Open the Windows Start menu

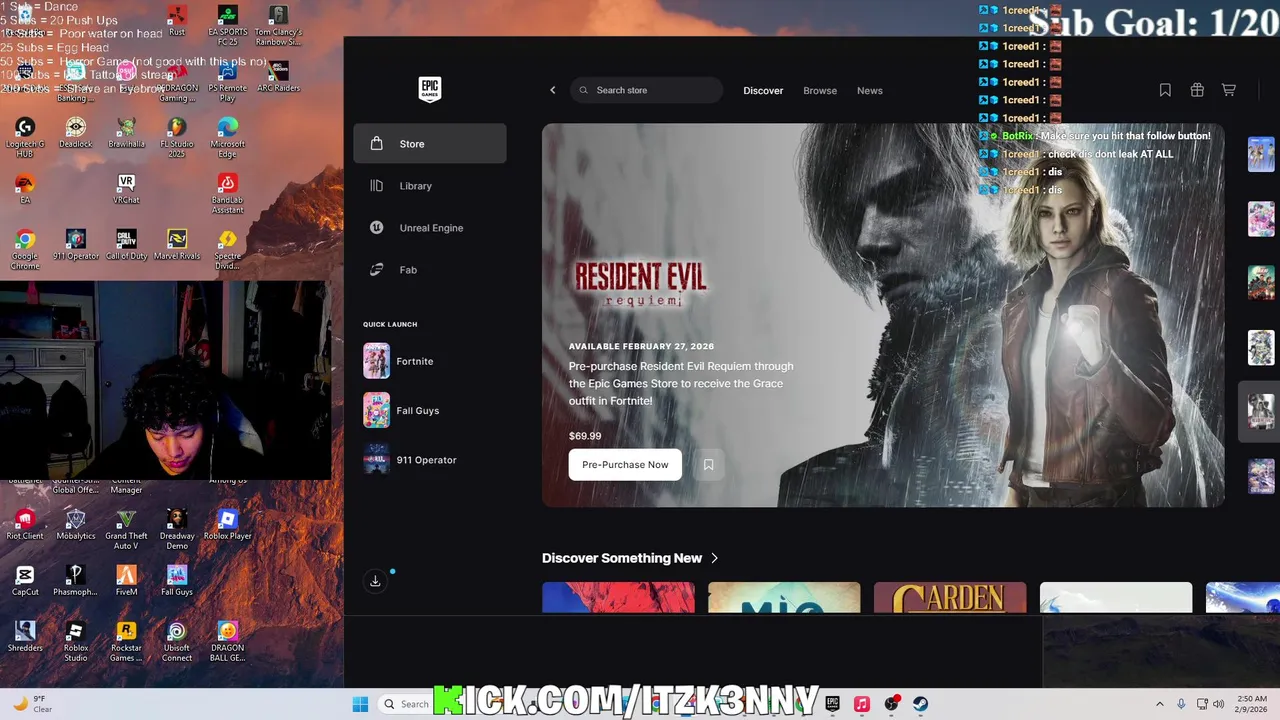point(360,704)
